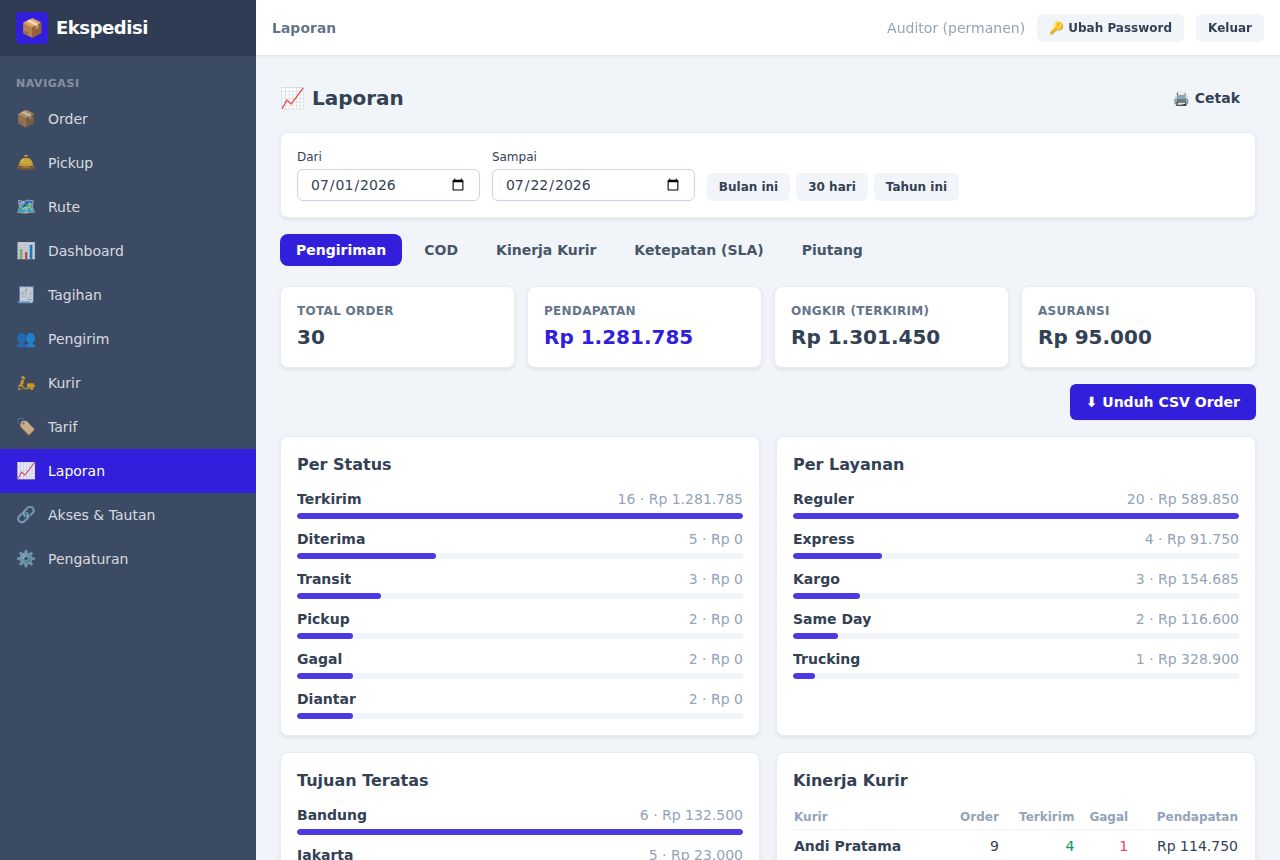The height and width of the screenshot is (860, 1280).
Task: Select Pengaturan label in sidebar navigation
Action: pyautogui.click(x=88, y=559)
